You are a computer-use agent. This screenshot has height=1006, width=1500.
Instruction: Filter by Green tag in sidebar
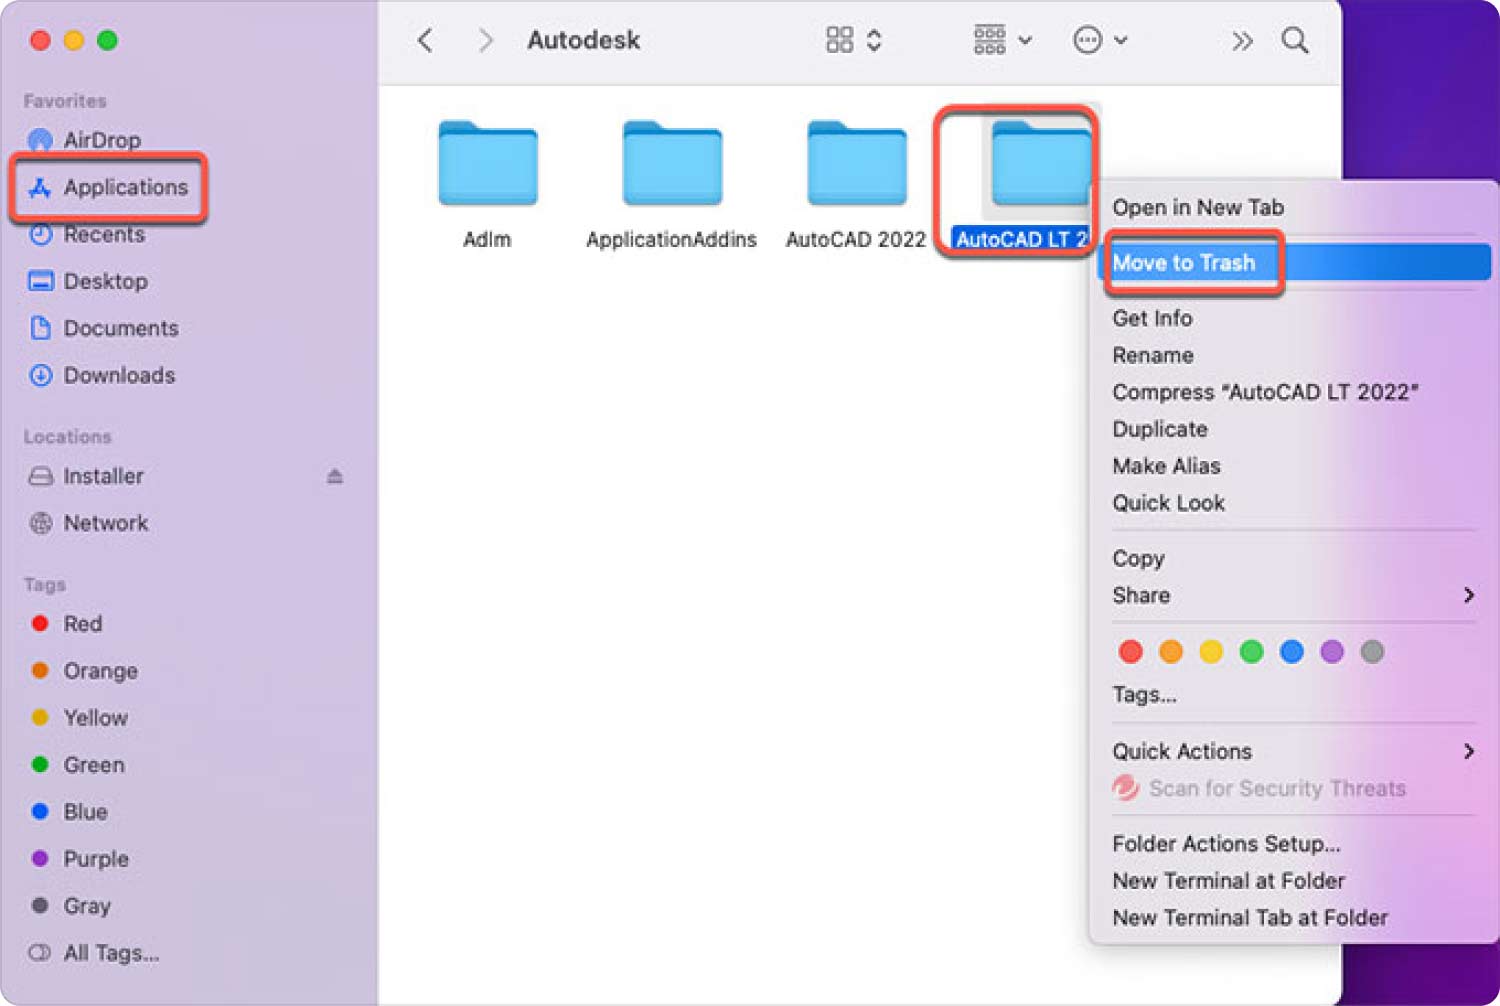pos(78,765)
